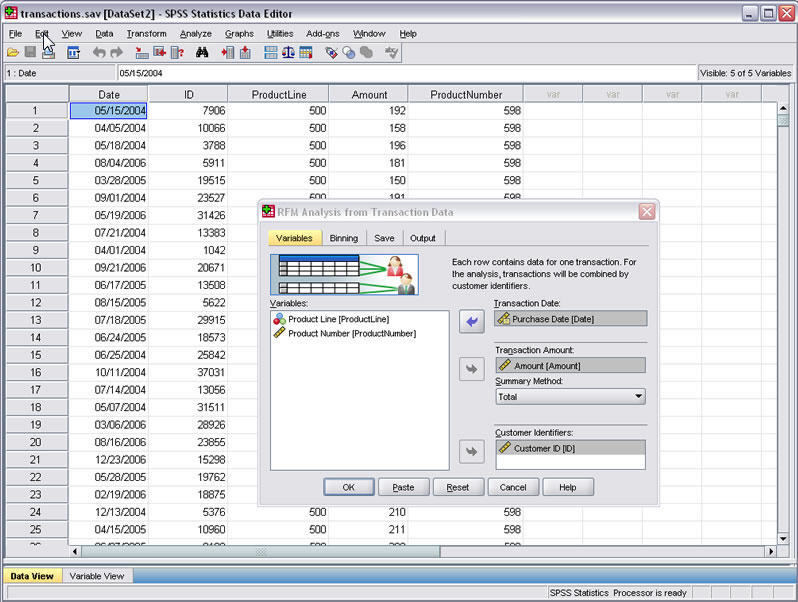Click the ID cell 10066
The image size is (798, 602).
point(188,128)
